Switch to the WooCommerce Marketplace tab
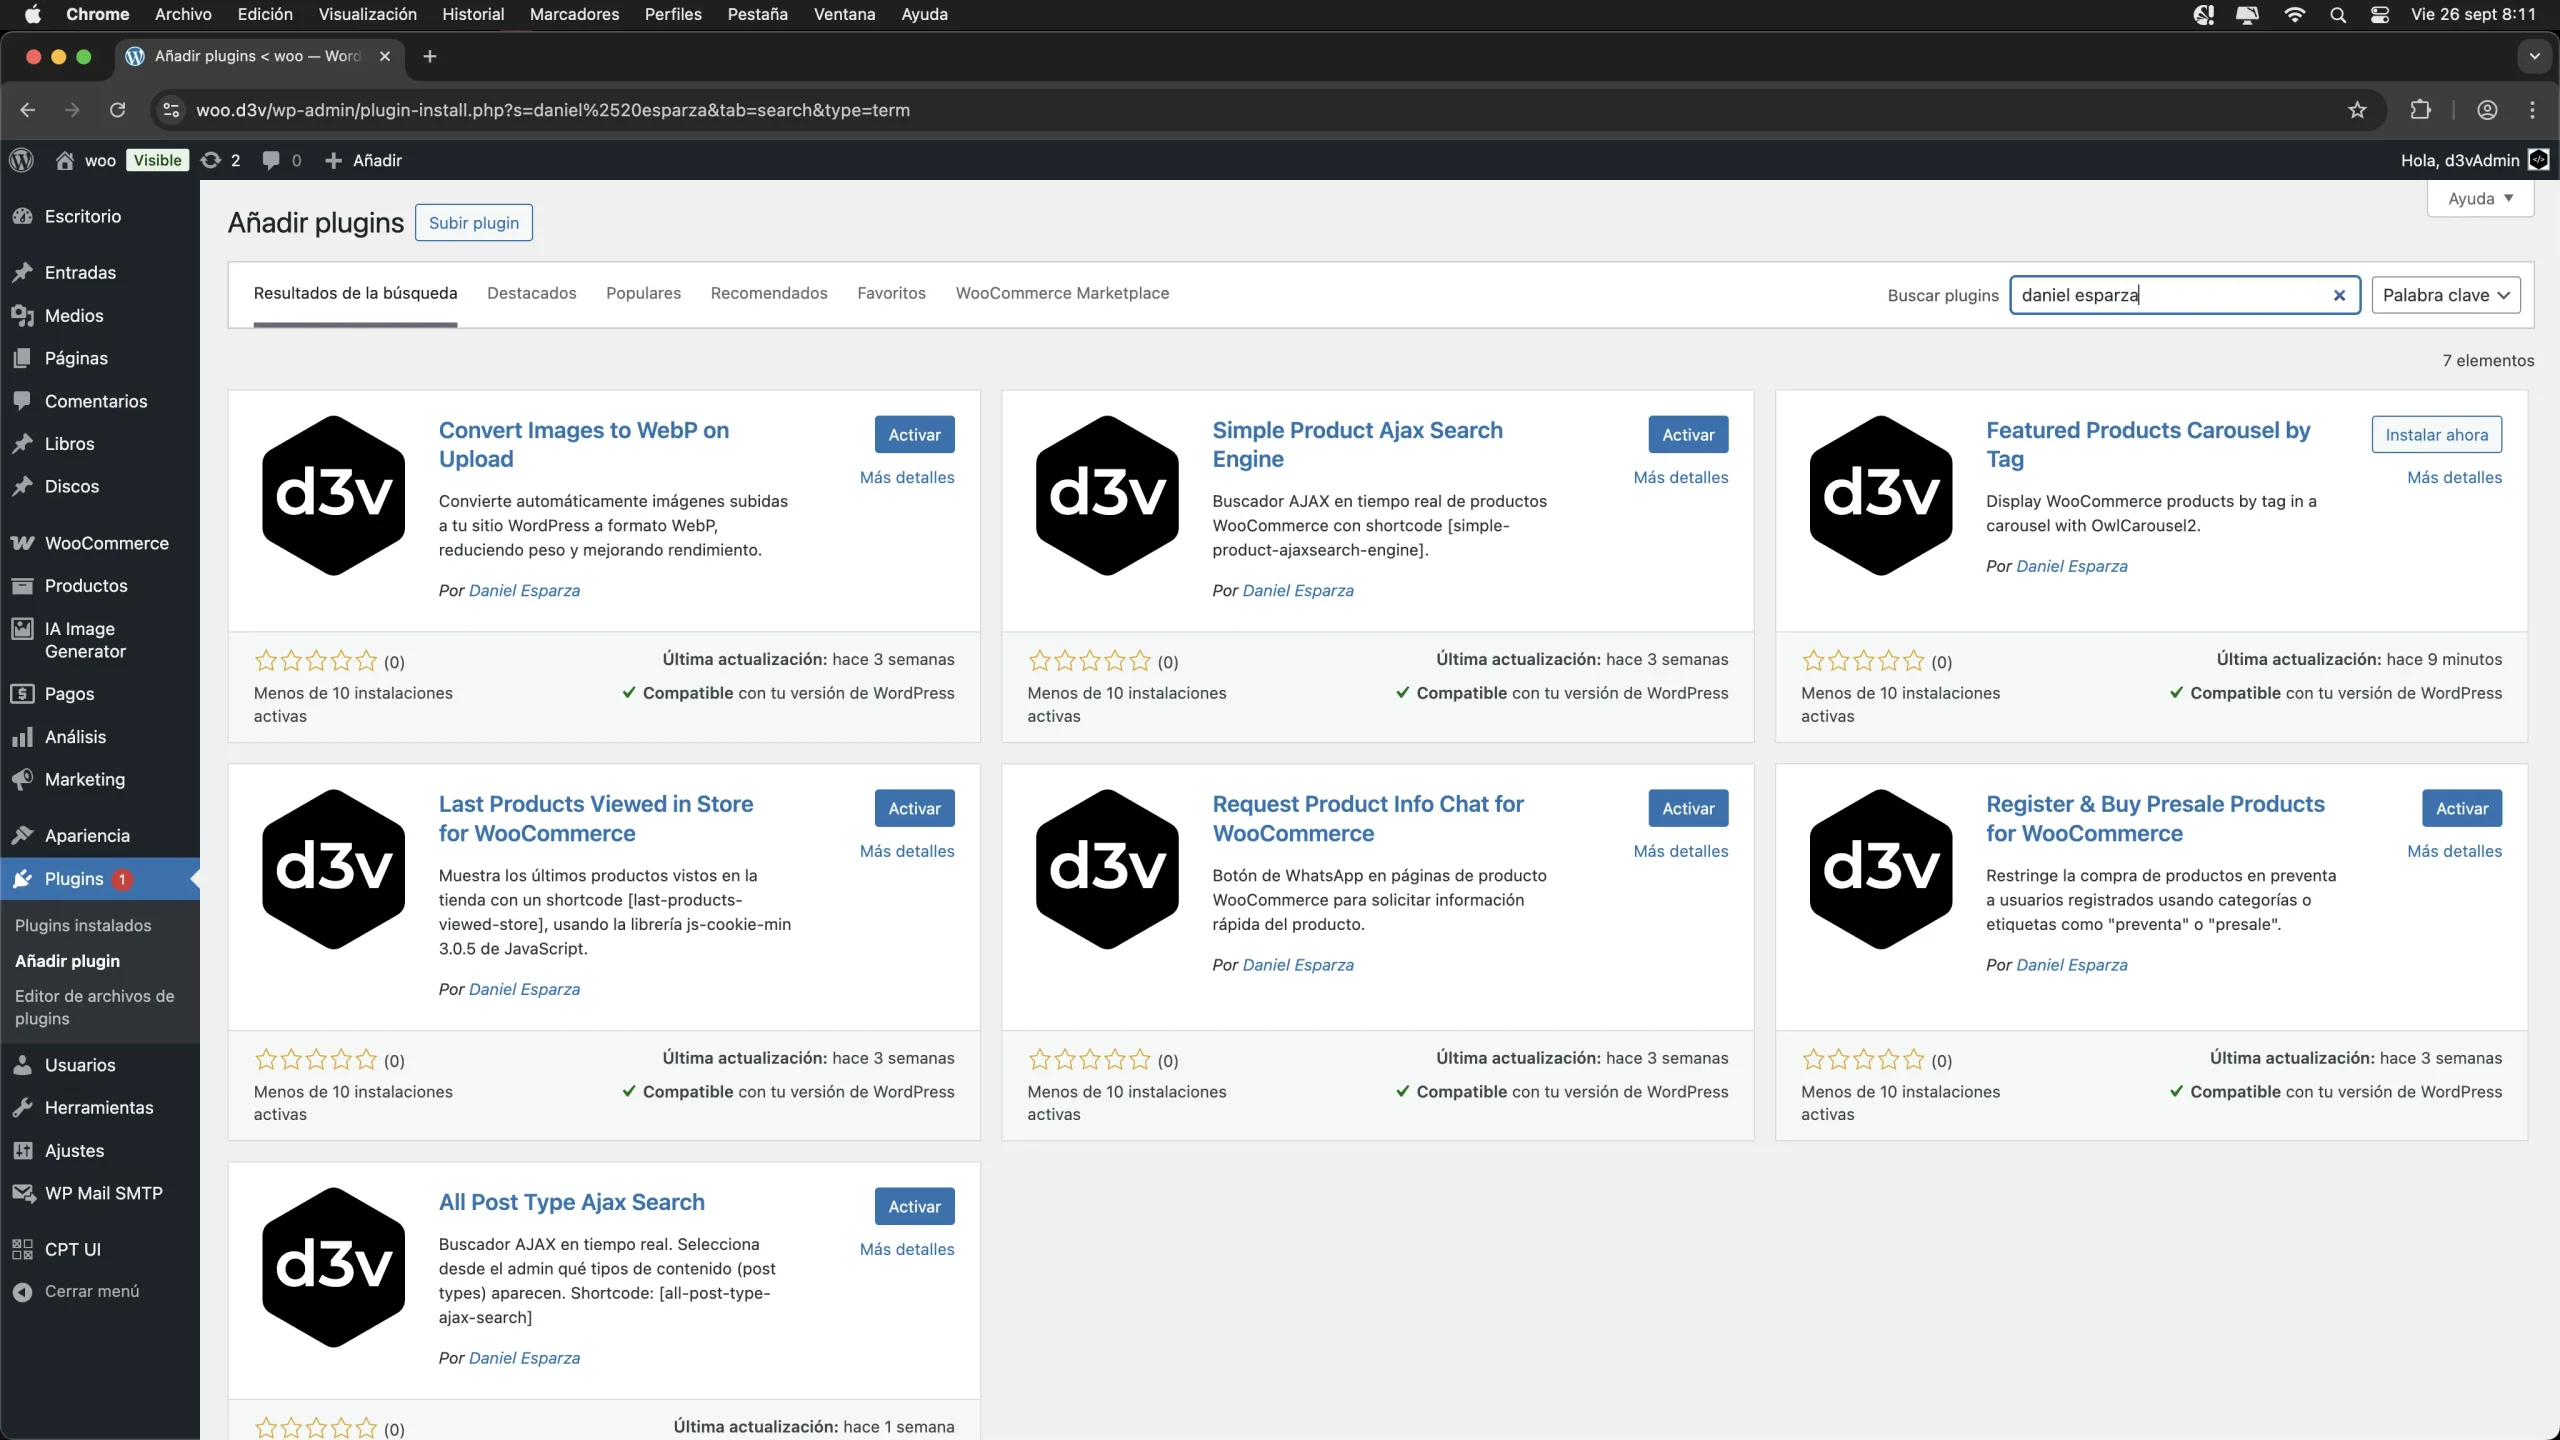Screen dimensions: 2560x1440 pos(1062,293)
